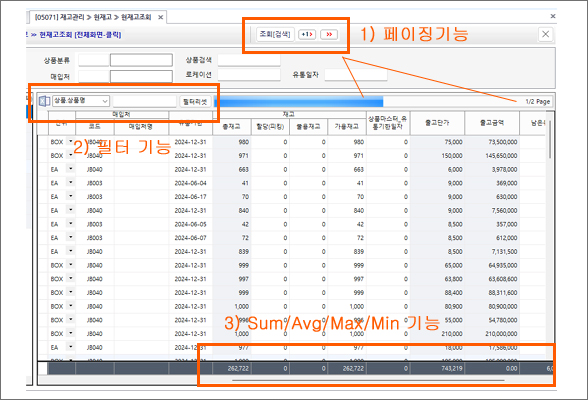Close the panel with the boxed X button

point(545,34)
